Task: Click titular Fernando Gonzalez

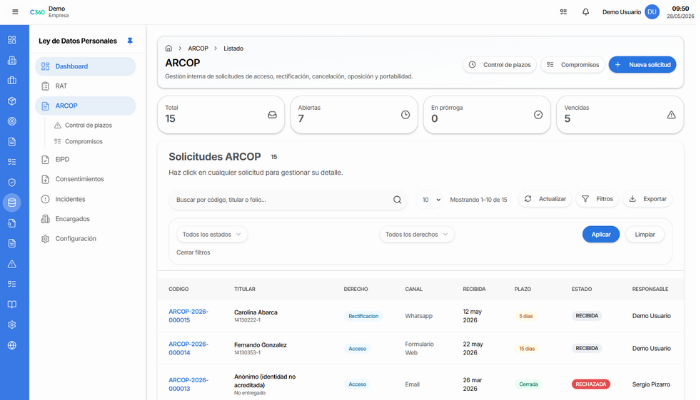Action: [x=260, y=345]
